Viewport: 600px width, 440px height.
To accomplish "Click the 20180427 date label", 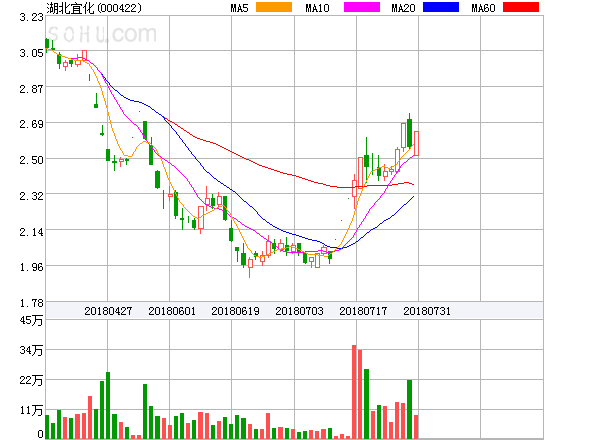I will [x=108, y=311].
